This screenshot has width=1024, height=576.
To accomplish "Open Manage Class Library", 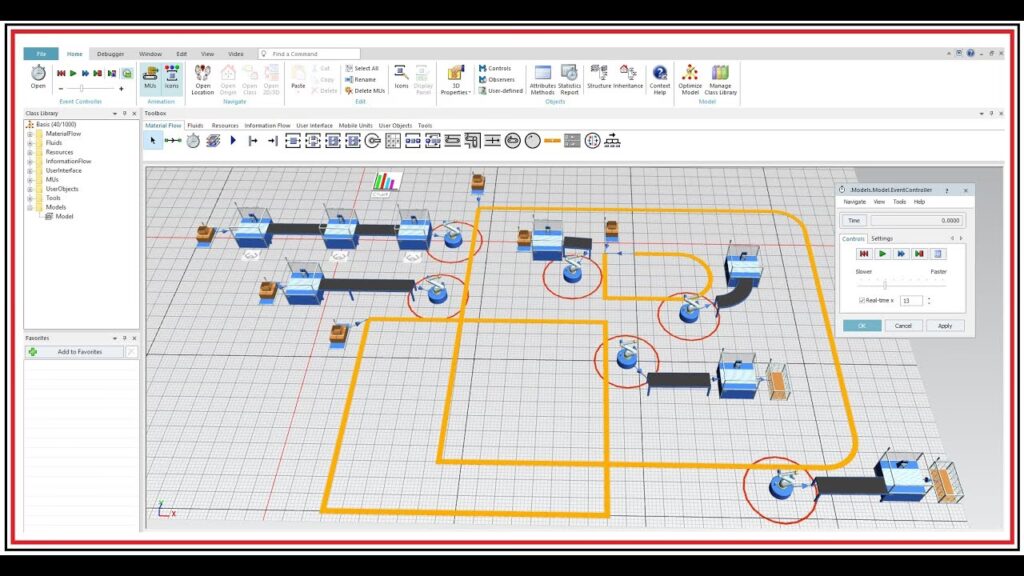I will (x=721, y=76).
